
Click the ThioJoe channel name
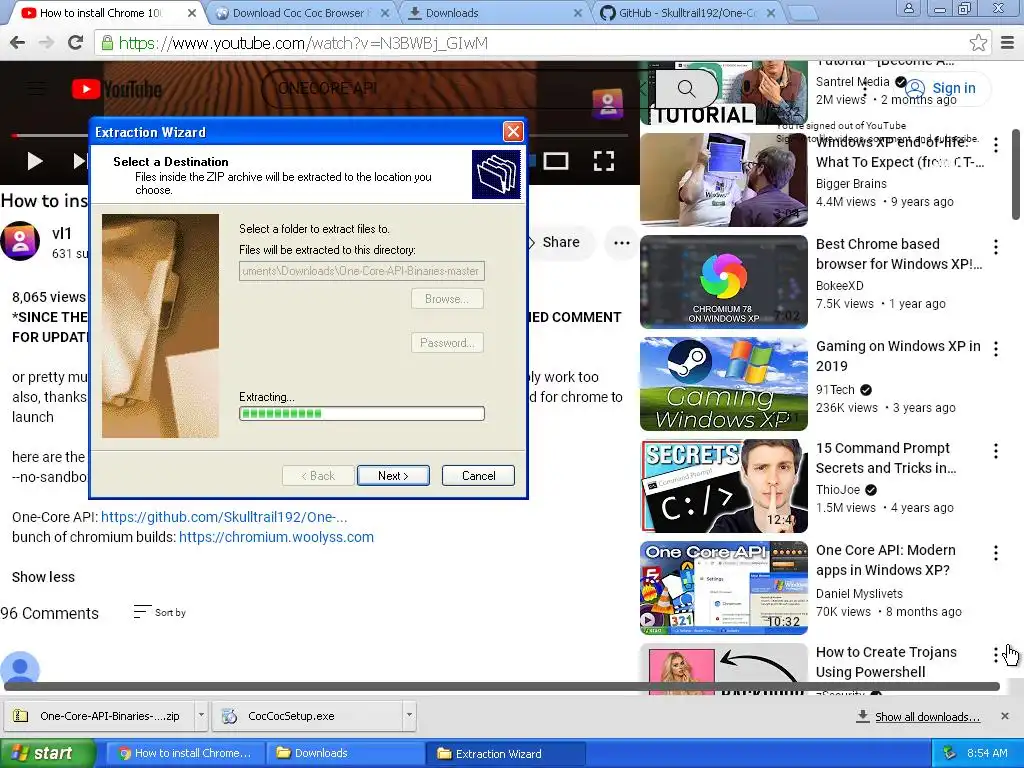pyautogui.click(x=838, y=489)
